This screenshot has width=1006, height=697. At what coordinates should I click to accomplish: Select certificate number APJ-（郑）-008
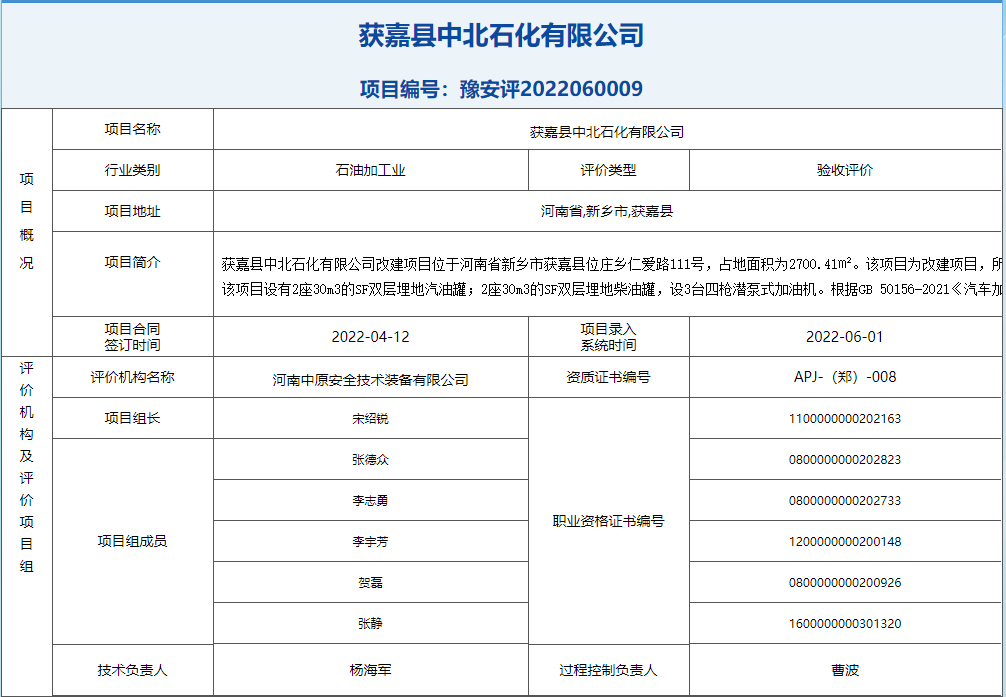[x=845, y=377]
